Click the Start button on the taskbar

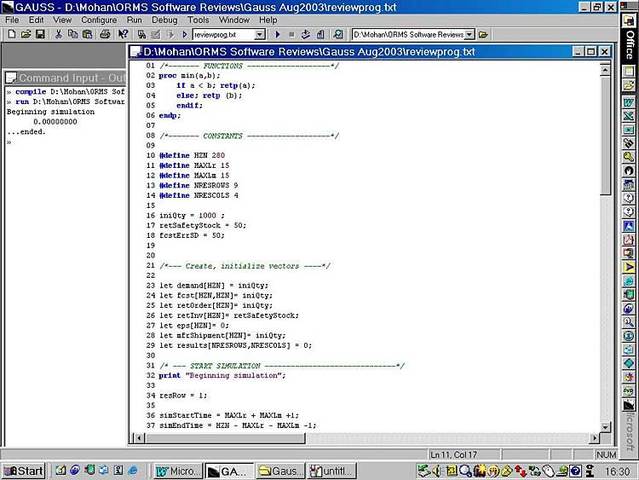coord(24,471)
